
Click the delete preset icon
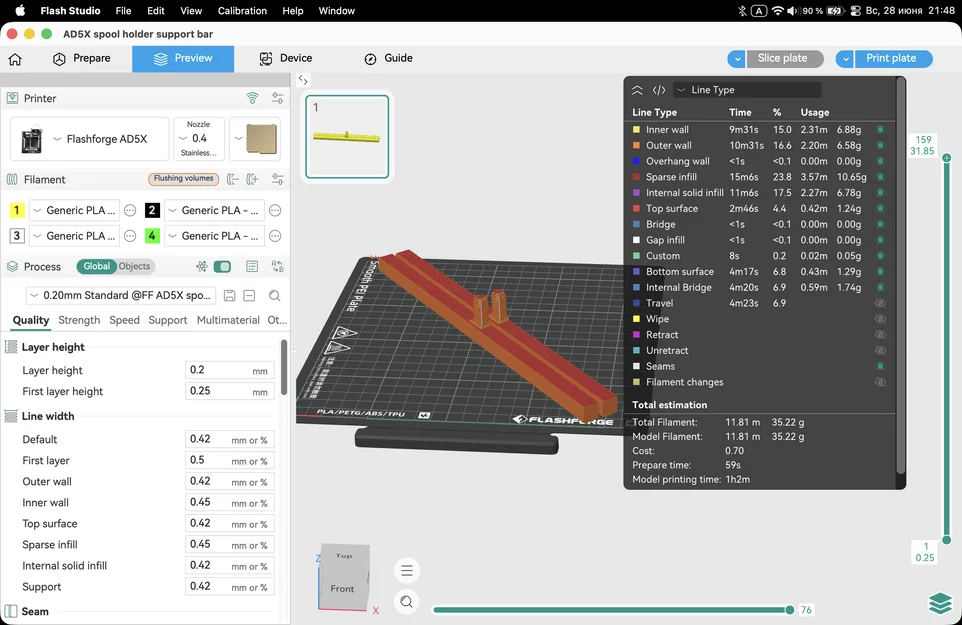coord(249,296)
